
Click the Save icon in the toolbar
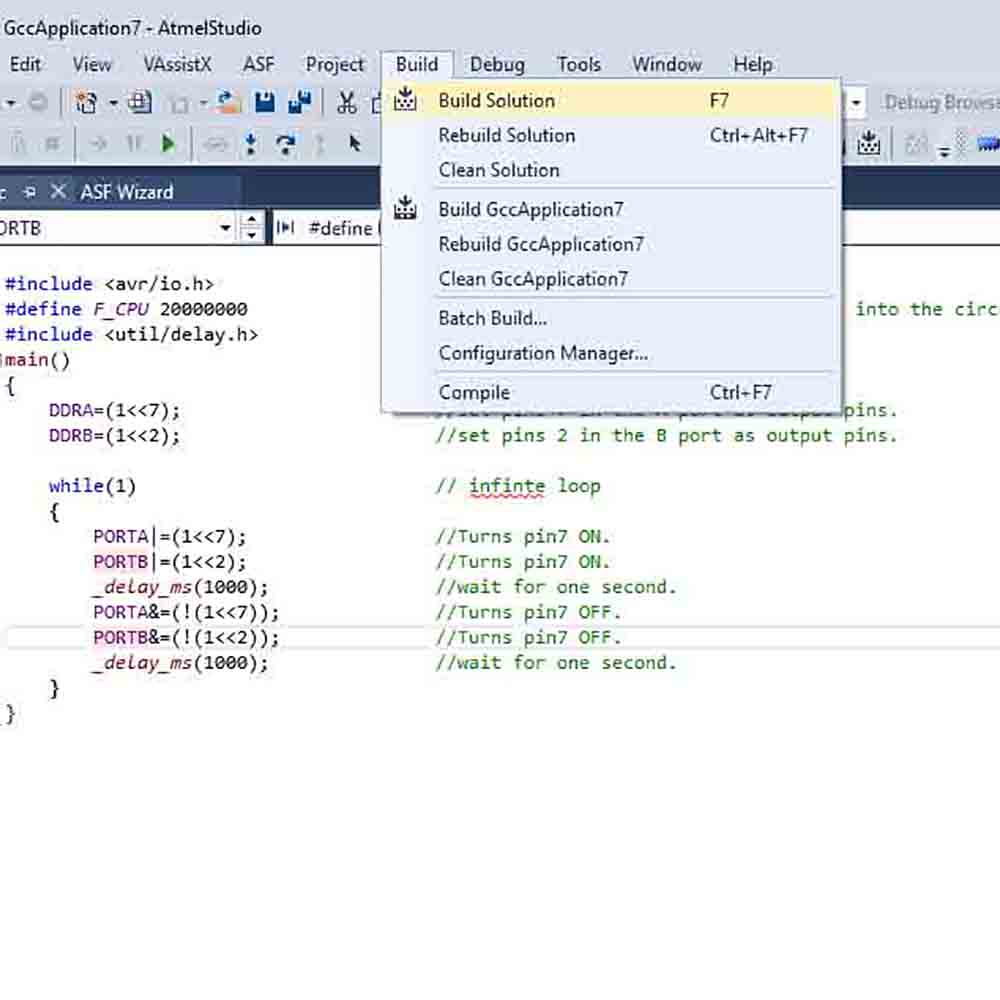pyautogui.click(x=265, y=102)
